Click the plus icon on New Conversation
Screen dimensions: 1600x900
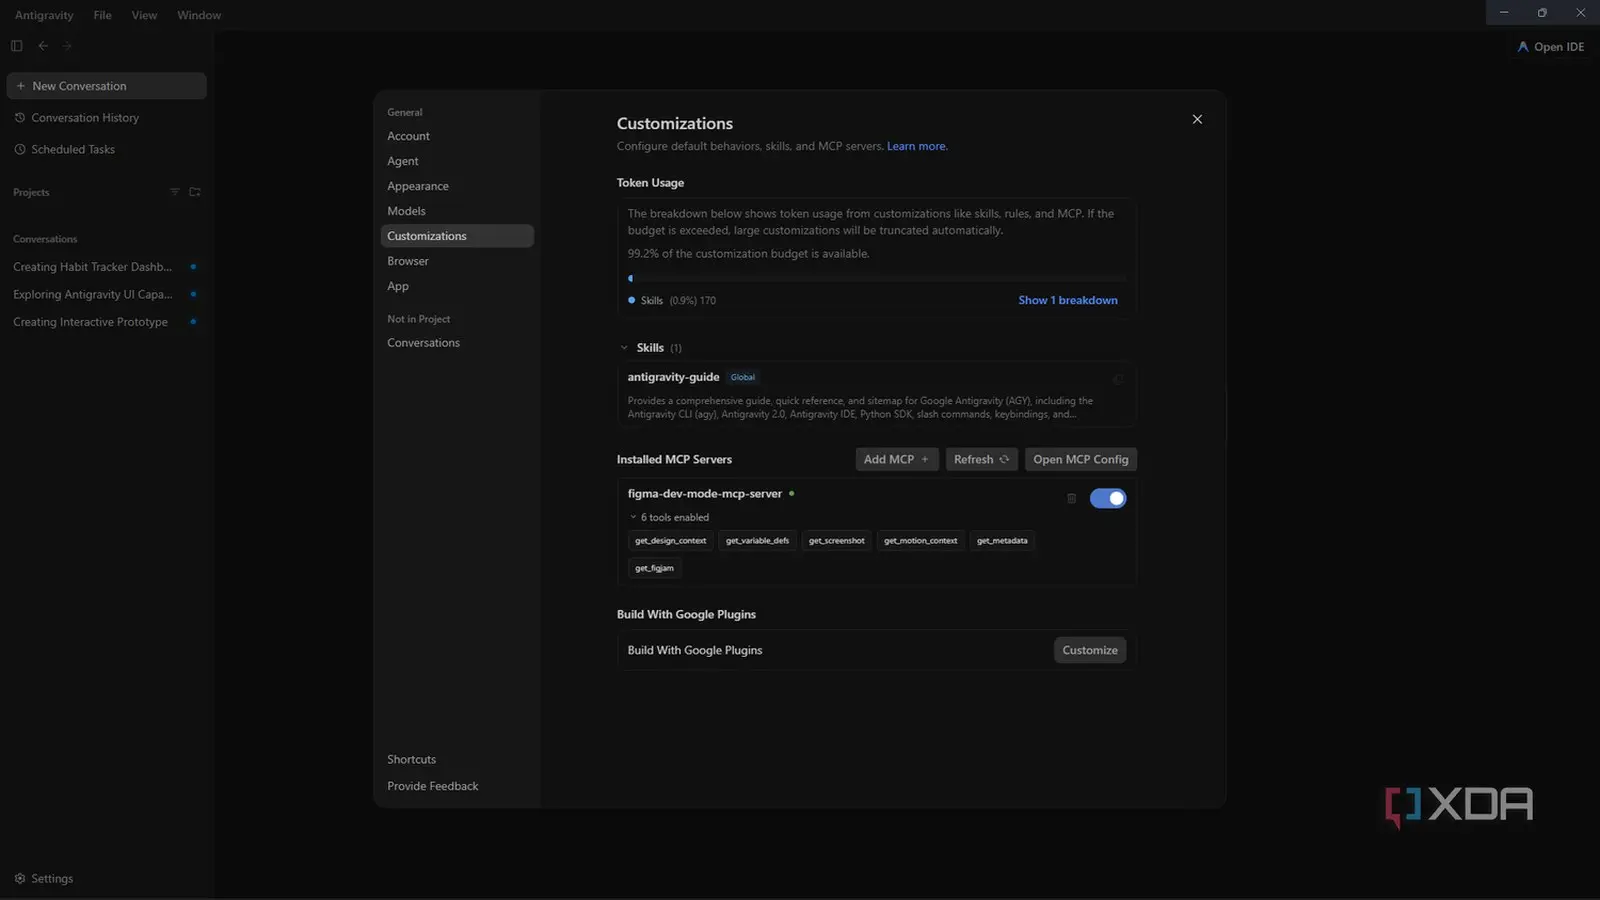[x=21, y=86]
